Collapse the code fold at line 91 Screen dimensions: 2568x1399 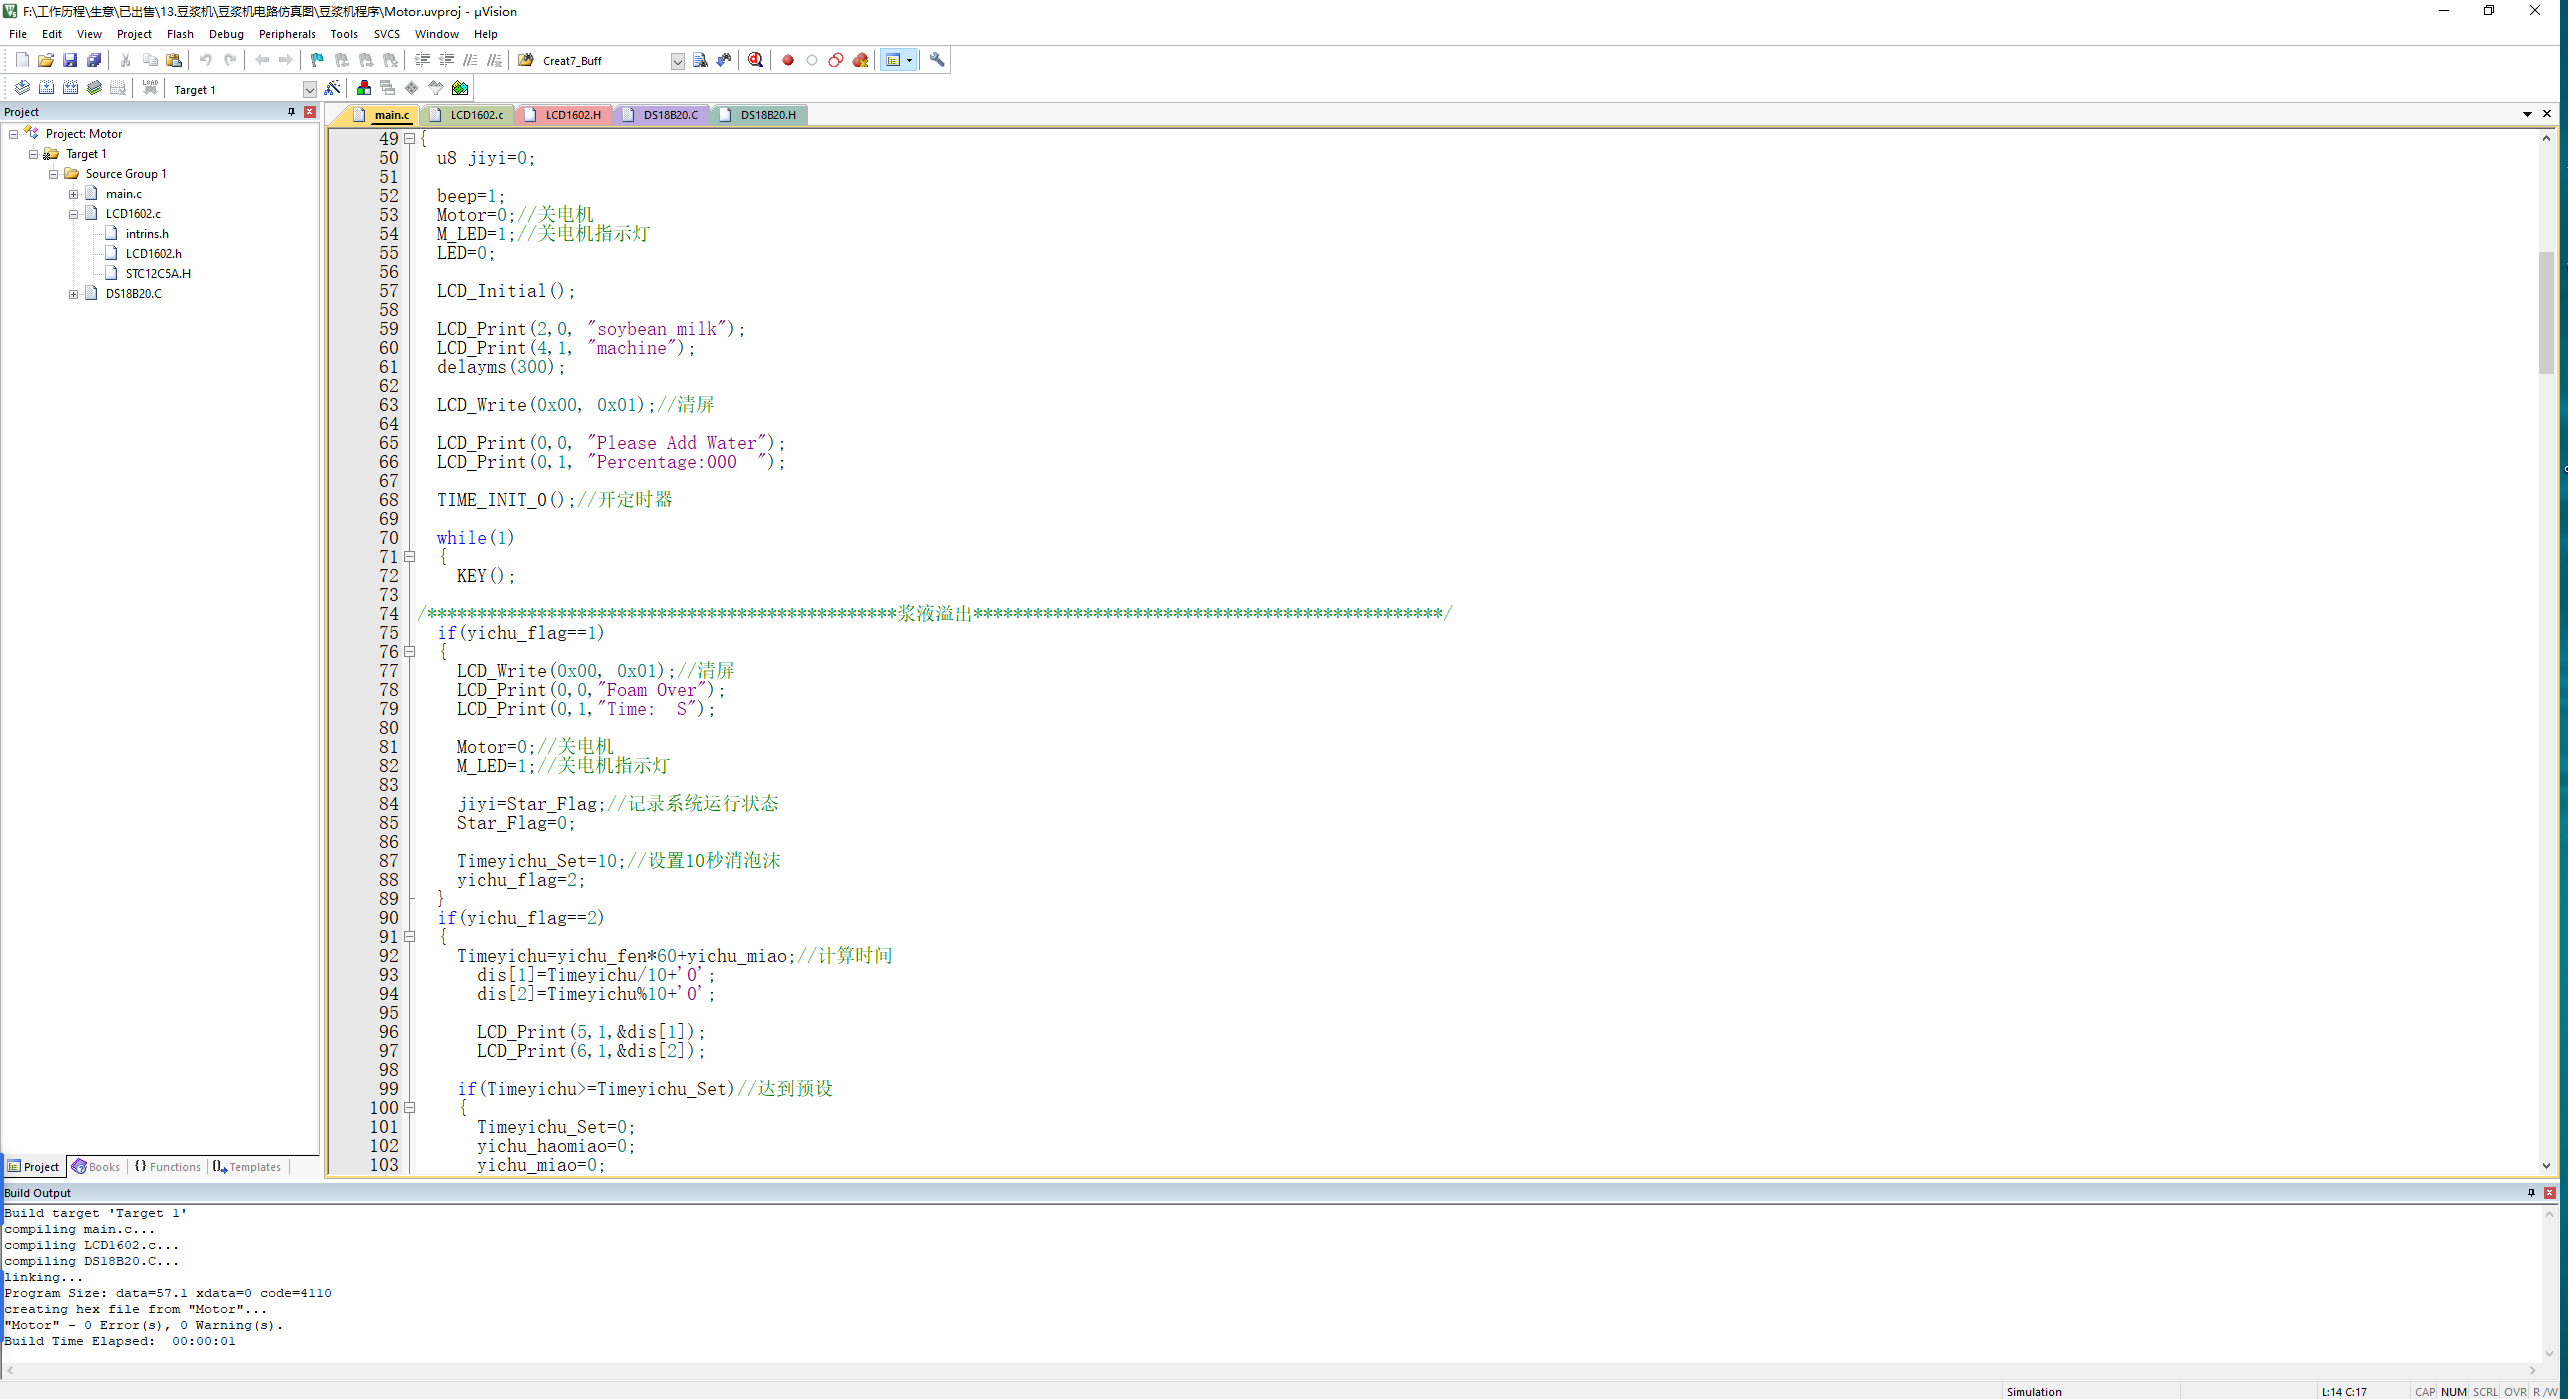(409, 937)
